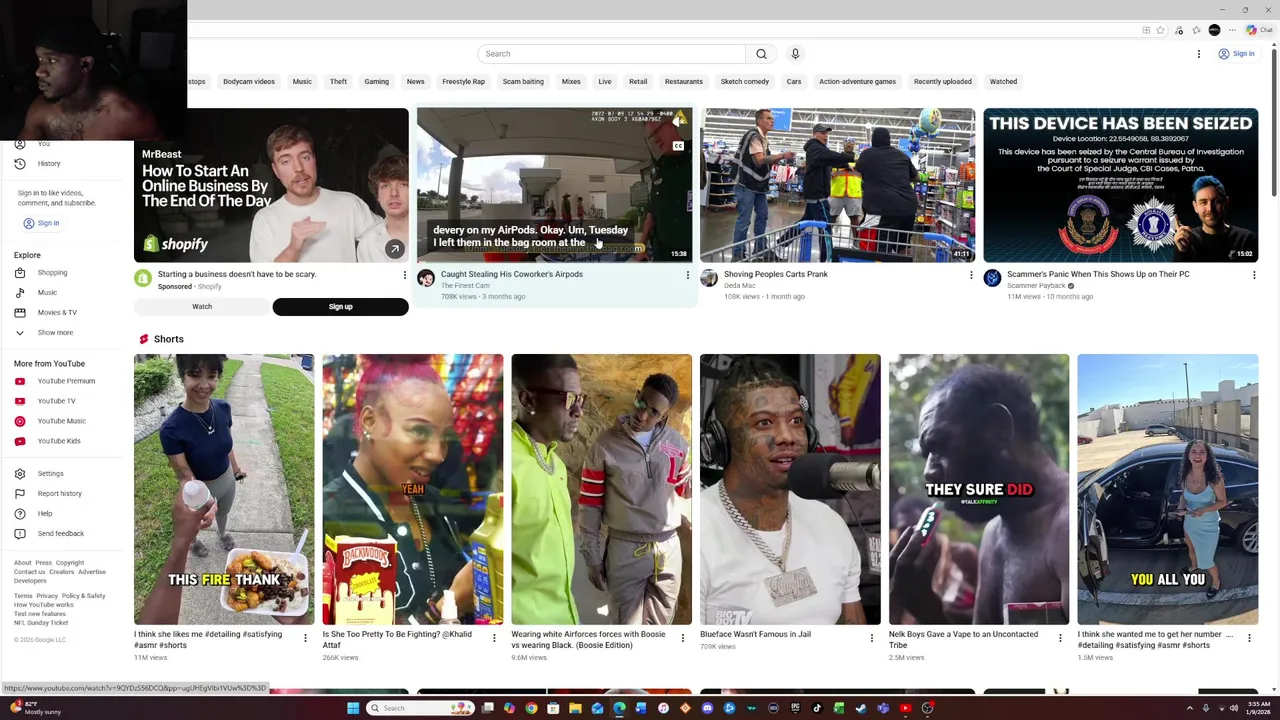Open YouTube settings three-dot menu near Sign in
The height and width of the screenshot is (720, 1280).
point(1198,54)
